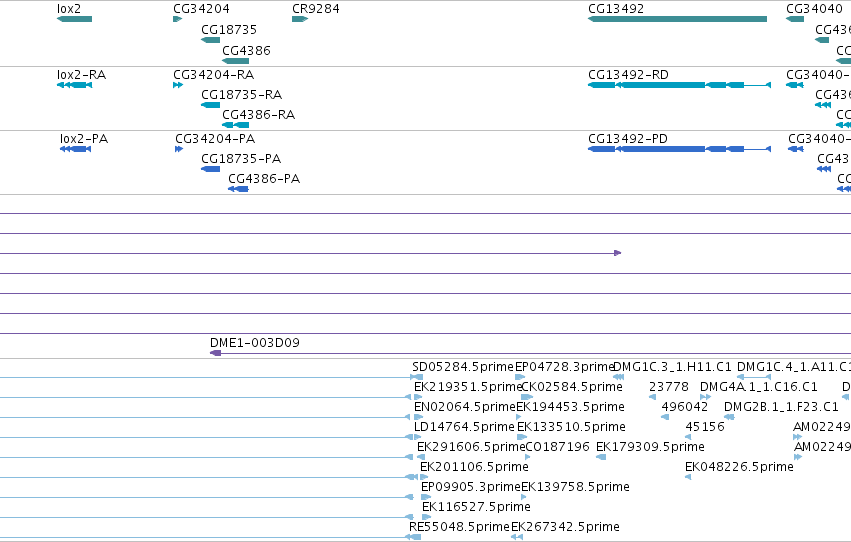The width and height of the screenshot is (851, 542).
Task: Select the CG4386-RA transcript label
Action: 259,115
